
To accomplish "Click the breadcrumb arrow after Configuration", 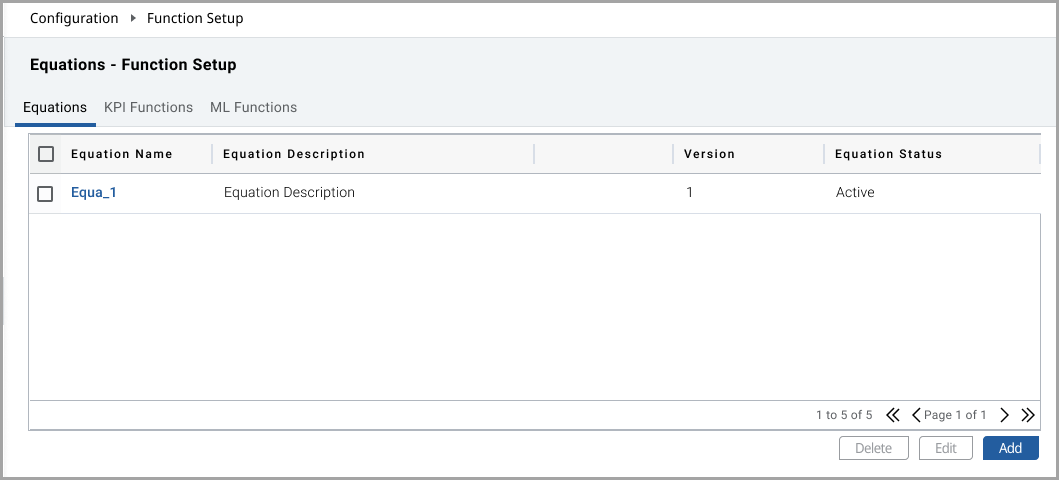I will [132, 18].
